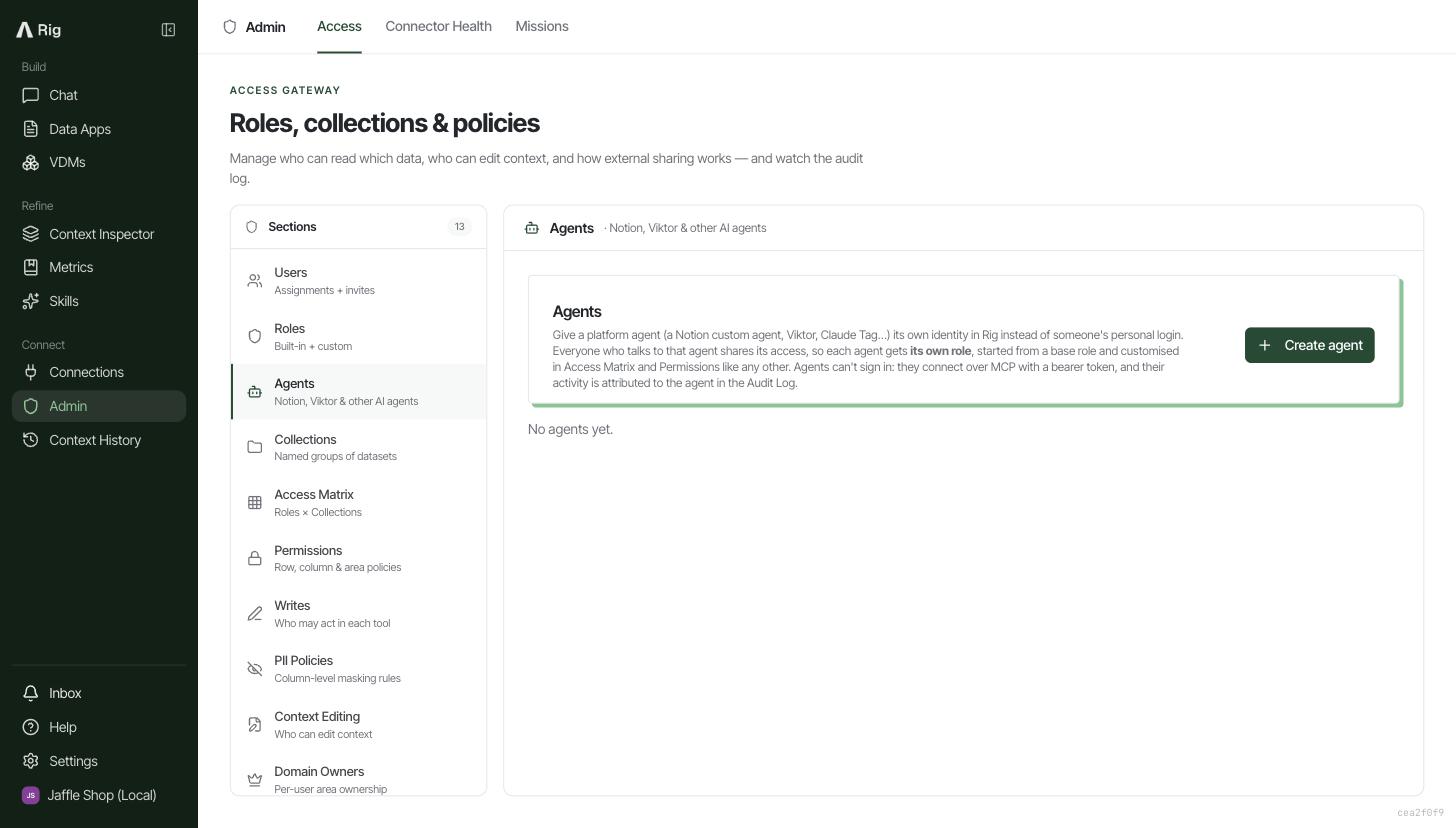Click the plus icon on Create agent
This screenshot has height=828, width=1456.
click(x=1265, y=345)
